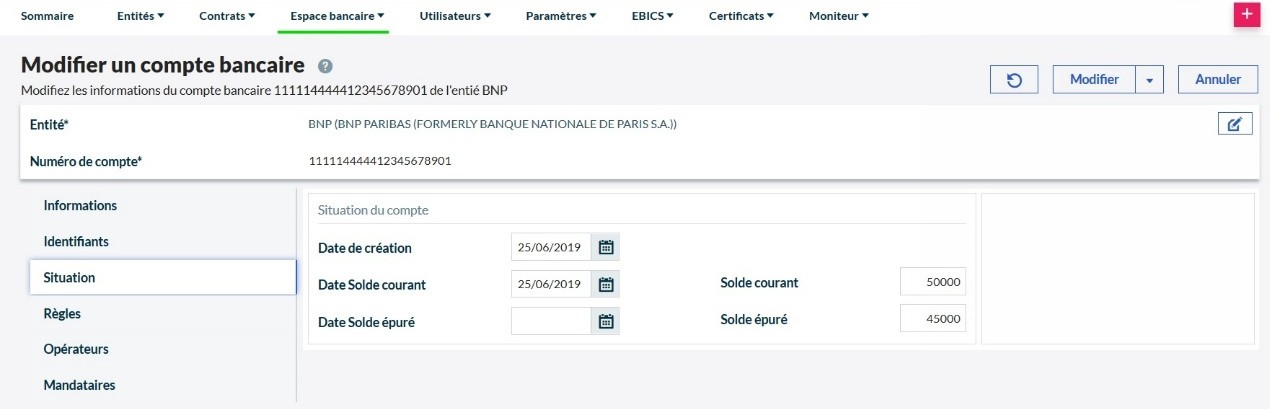Click the Modifier button
1270x409 pixels.
(x=1093, y=80)
